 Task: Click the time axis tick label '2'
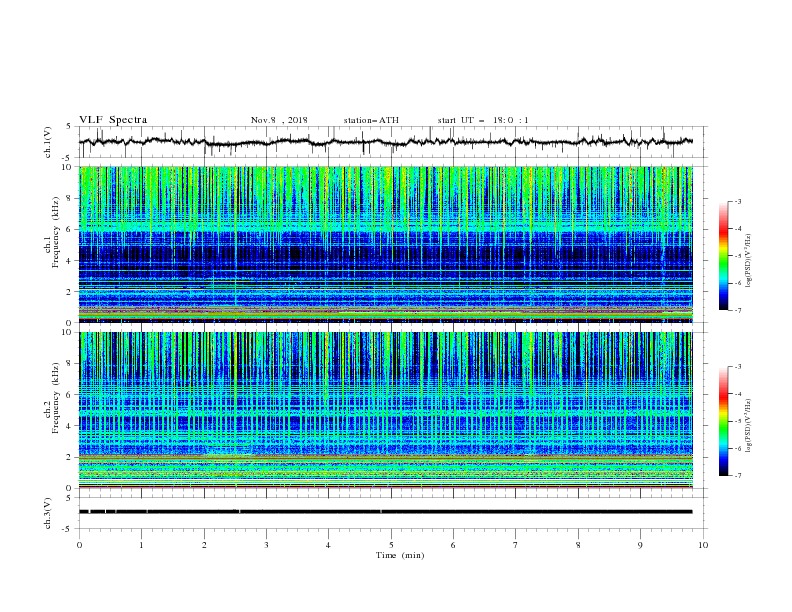(x=204, y=545)
